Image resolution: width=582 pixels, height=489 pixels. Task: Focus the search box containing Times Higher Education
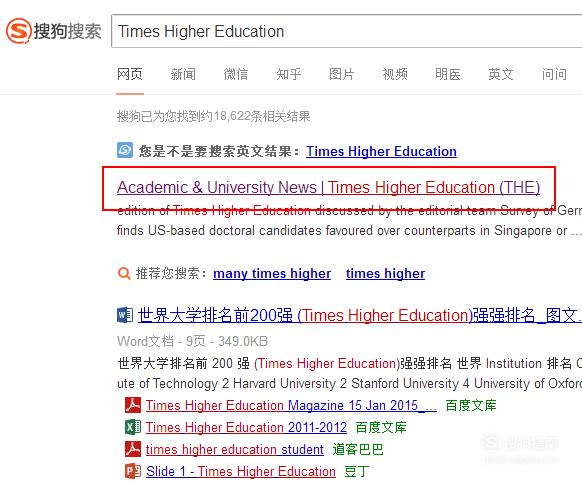(x=347, y=31)
